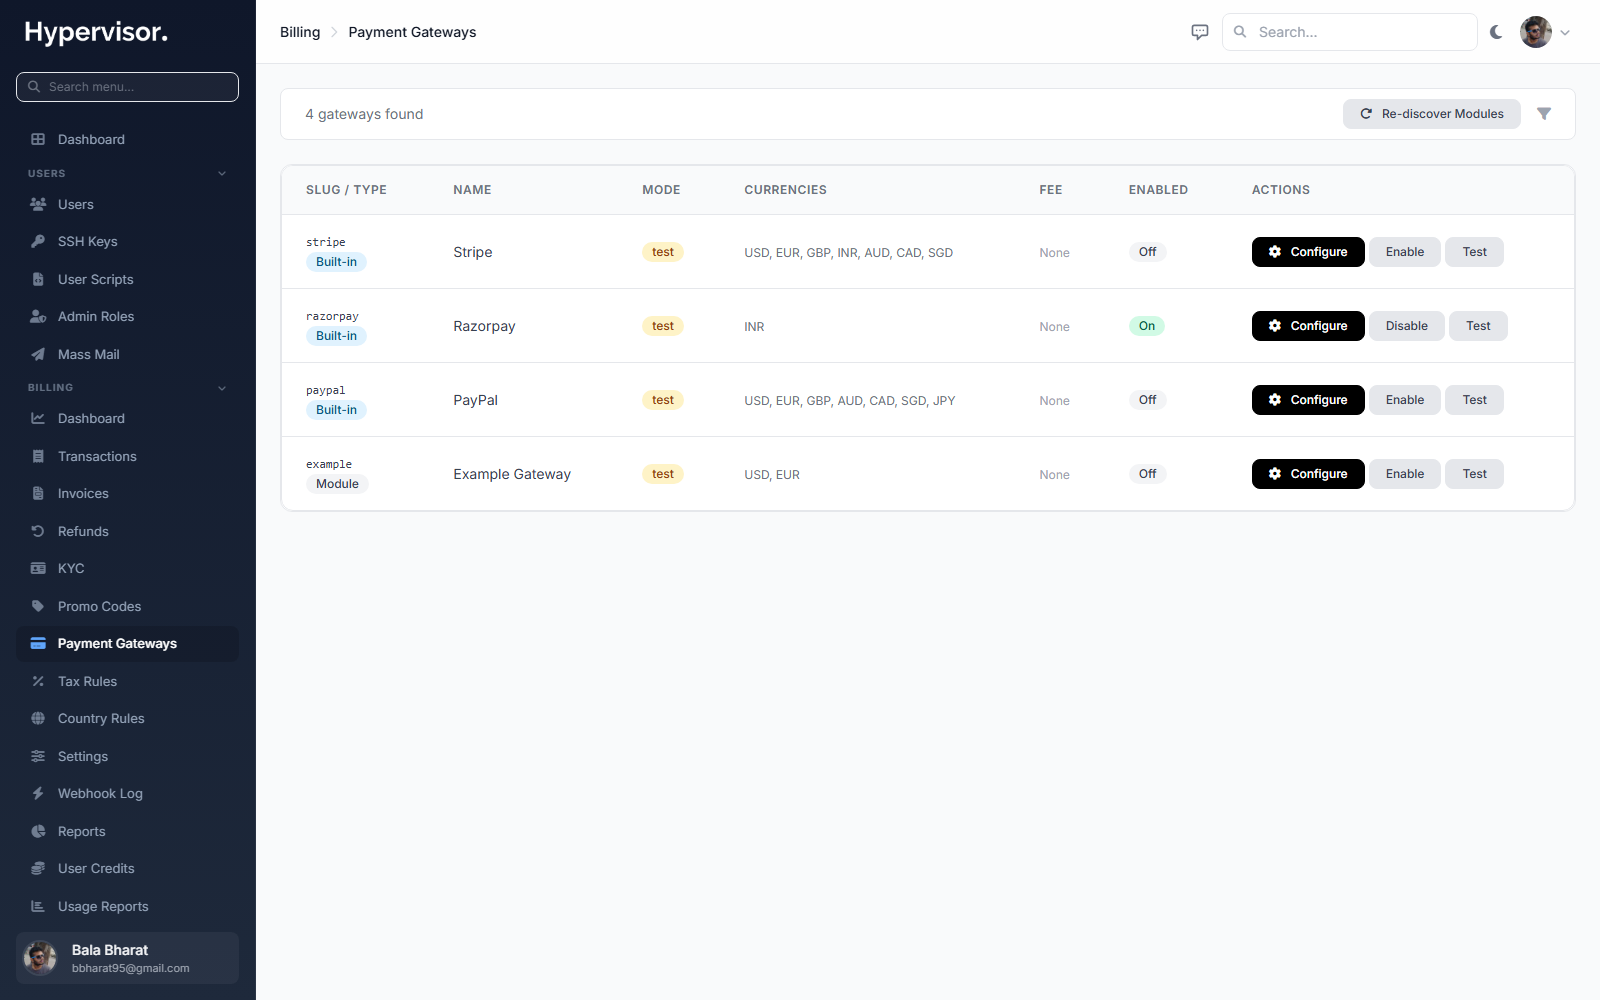Test the Example Gateway
Image resolution: width=1600 pixels, height=1000 pixels.
[1474, 474]
